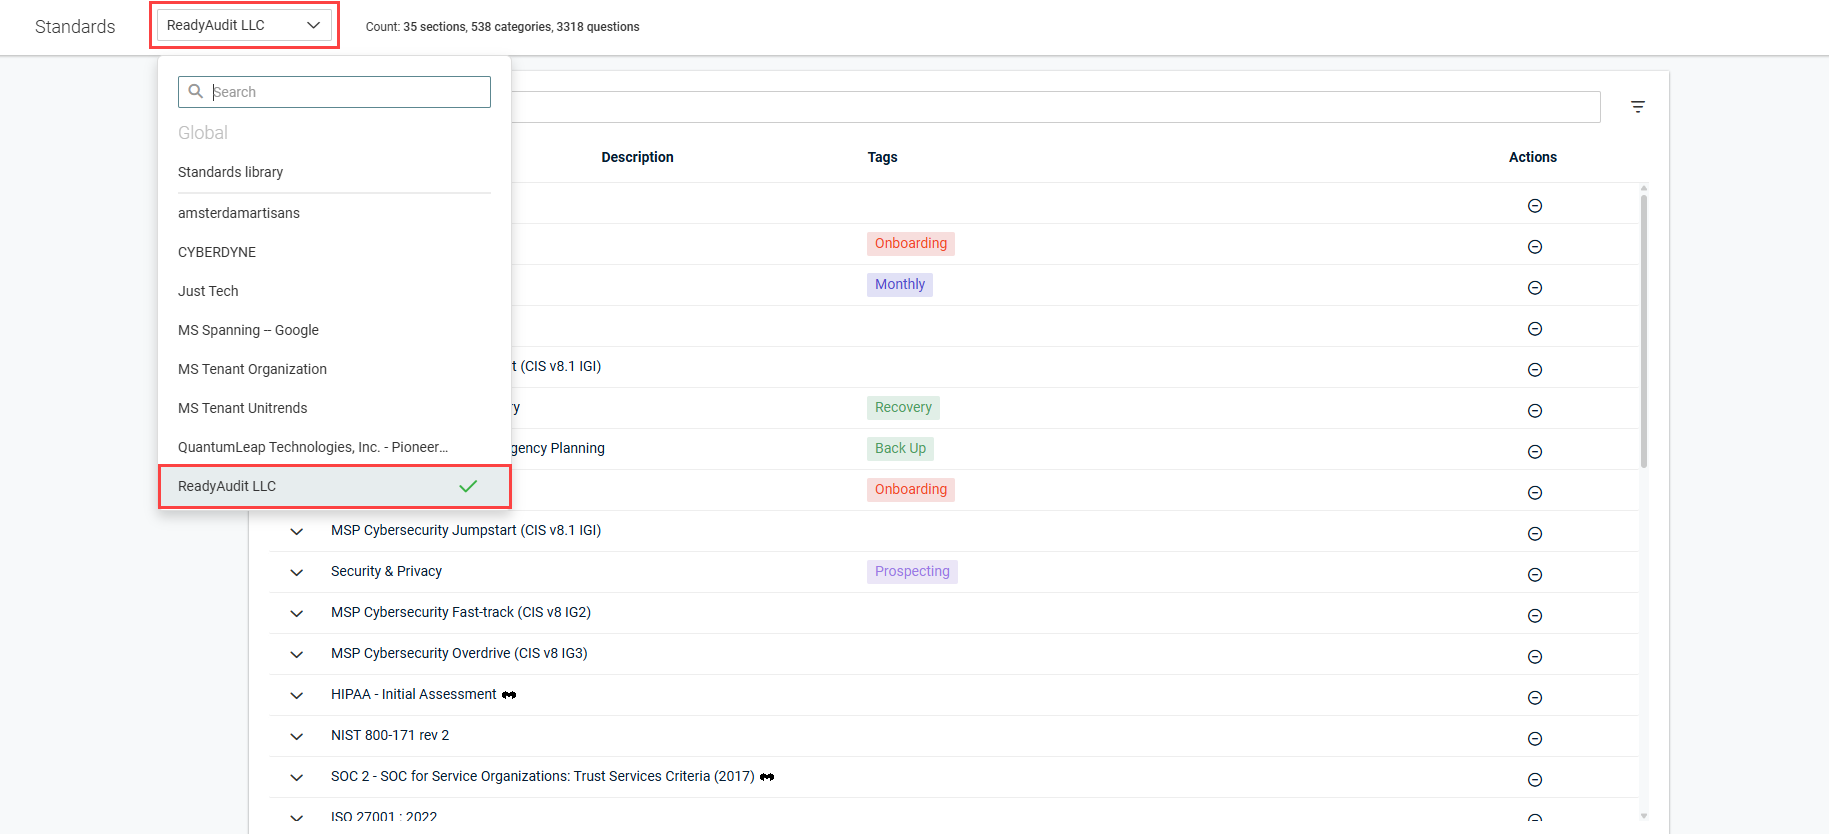The width and height of the screenshot is (1829, 834).
Task: Select Standards library from the list
Action: click(231, 172)
